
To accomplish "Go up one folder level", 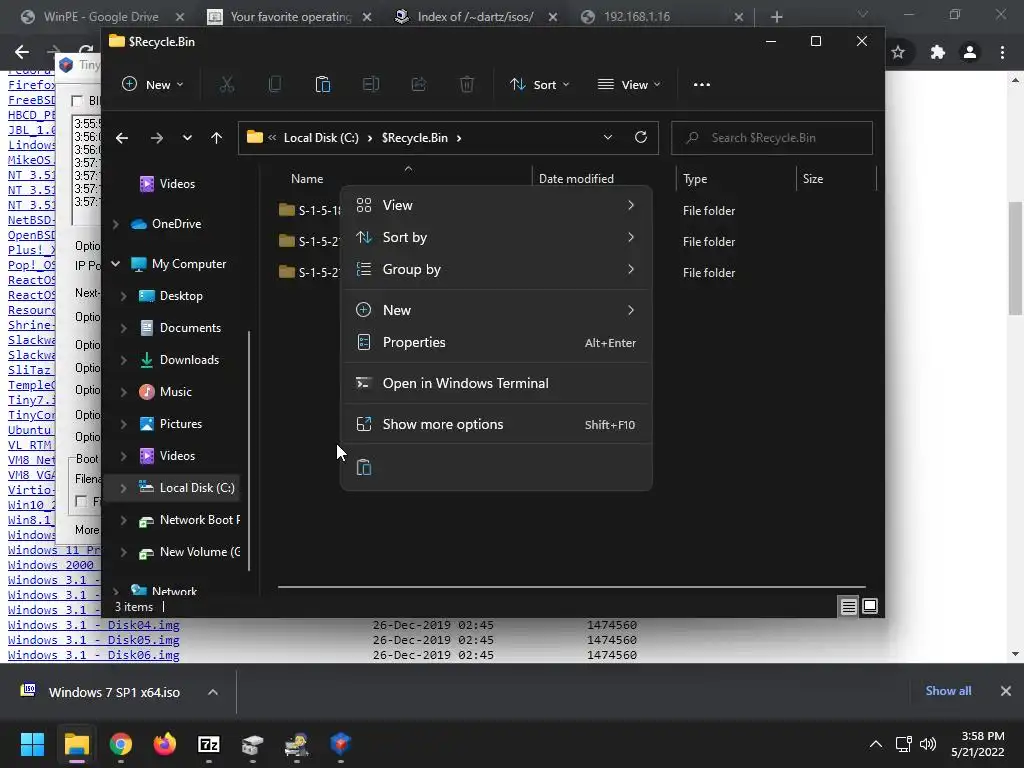I will pos(216,138).
